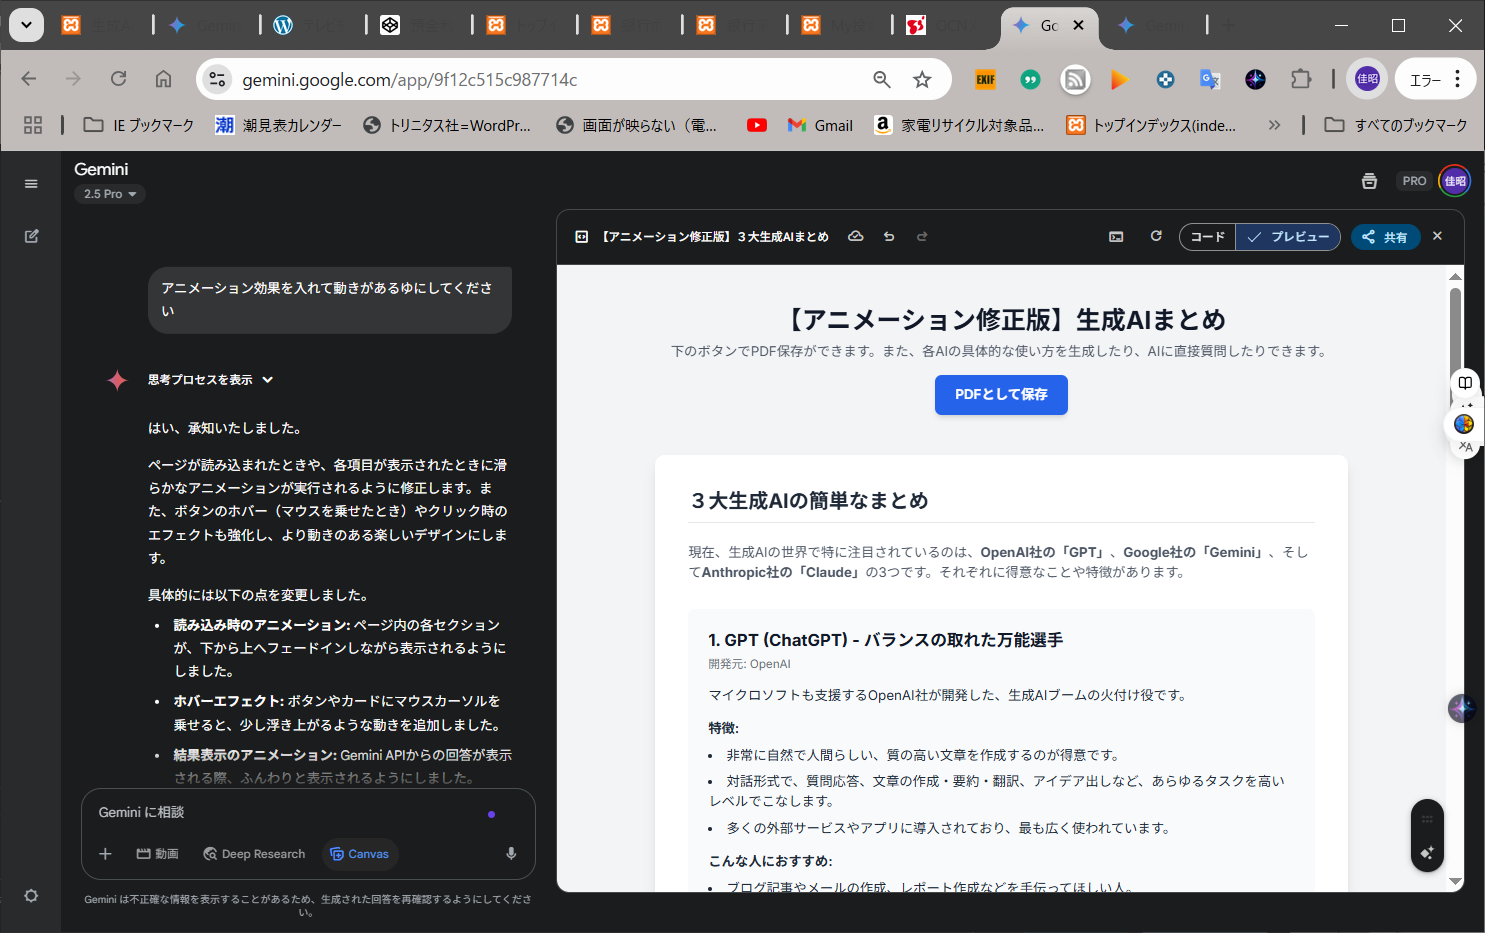Image resolution: width=1485 pixels, height=933 pixels.
Task: Click the purple sparkle floating icon at right
Action: (x=1461, y=708)
